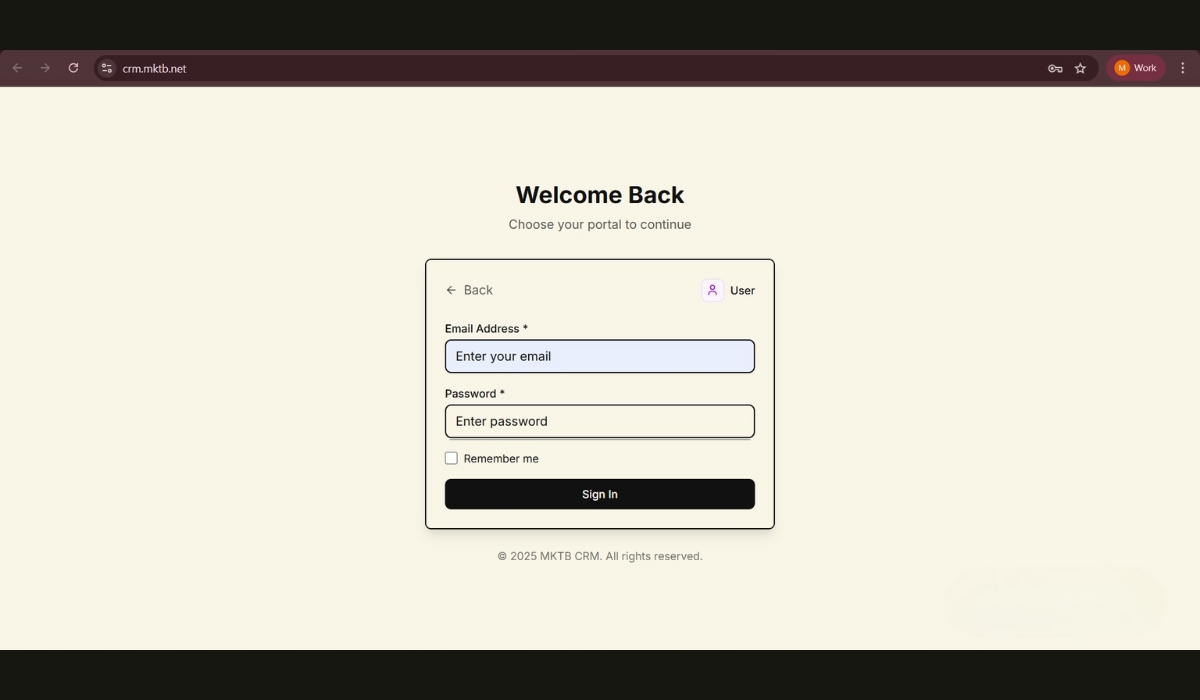1200x700 pixels.
Task: Open the Chrome three-dot menu
Action: [1183, 68]
